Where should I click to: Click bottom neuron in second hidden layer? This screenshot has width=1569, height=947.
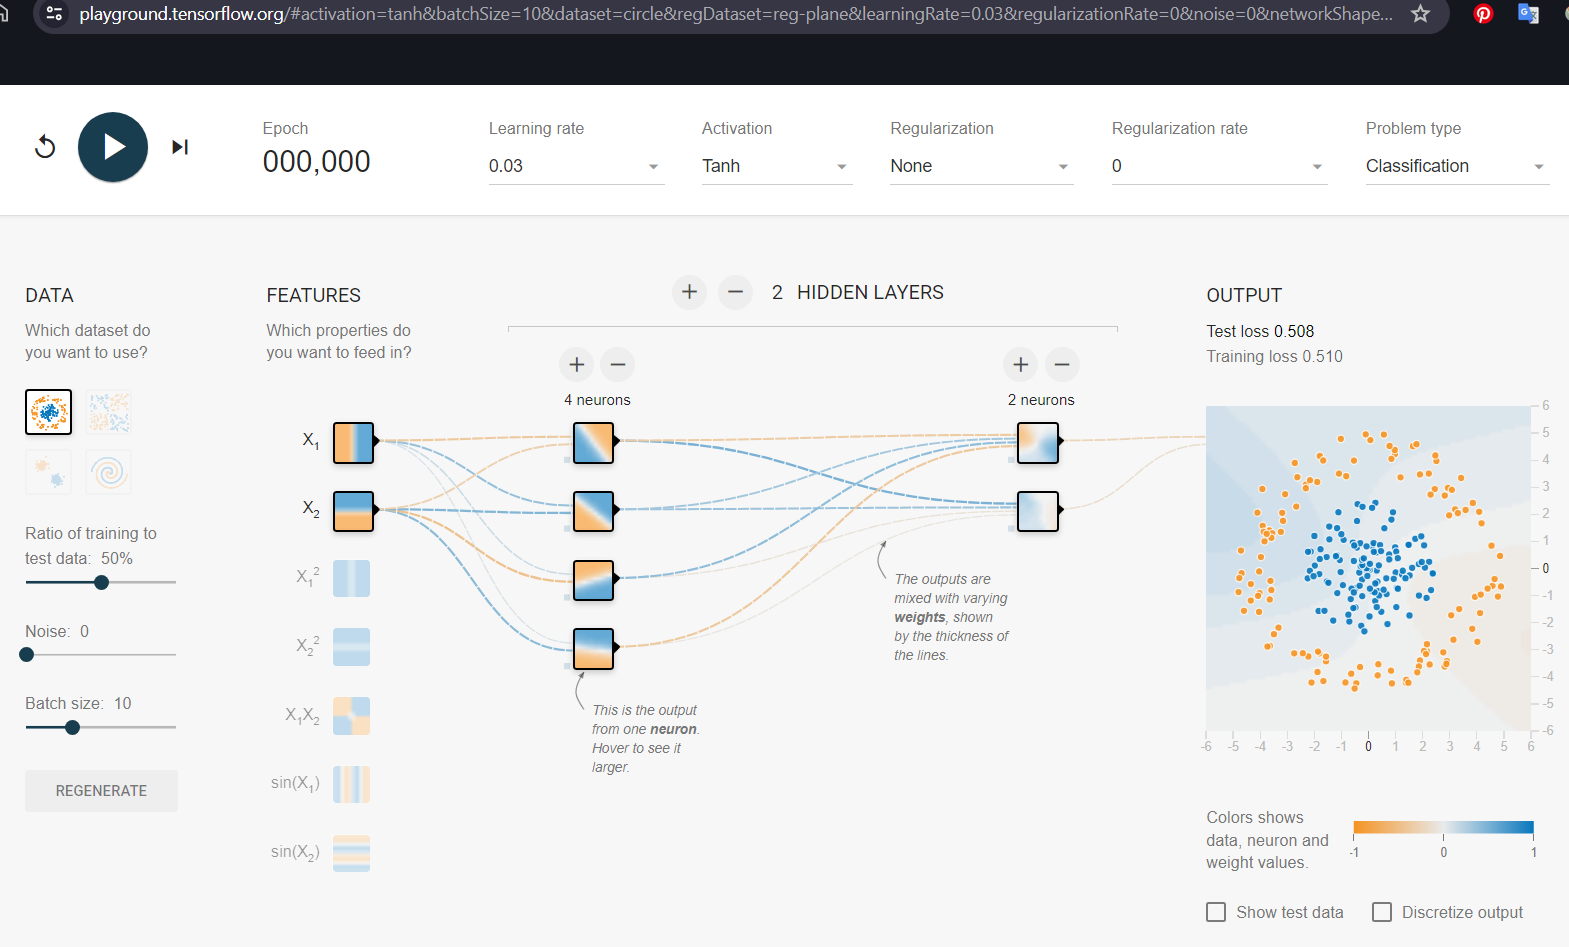click(x=1038, y=510)
